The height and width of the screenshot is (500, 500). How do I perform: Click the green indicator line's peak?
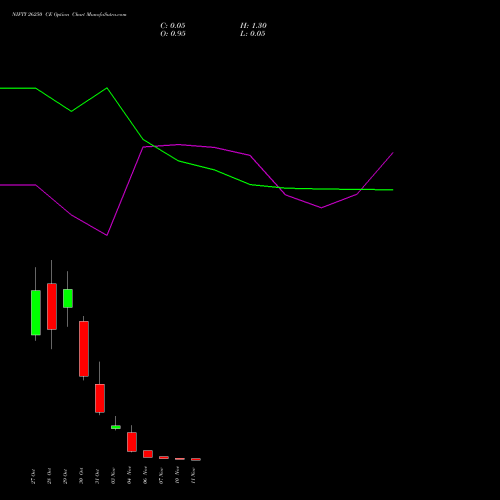tap(107, 88)
